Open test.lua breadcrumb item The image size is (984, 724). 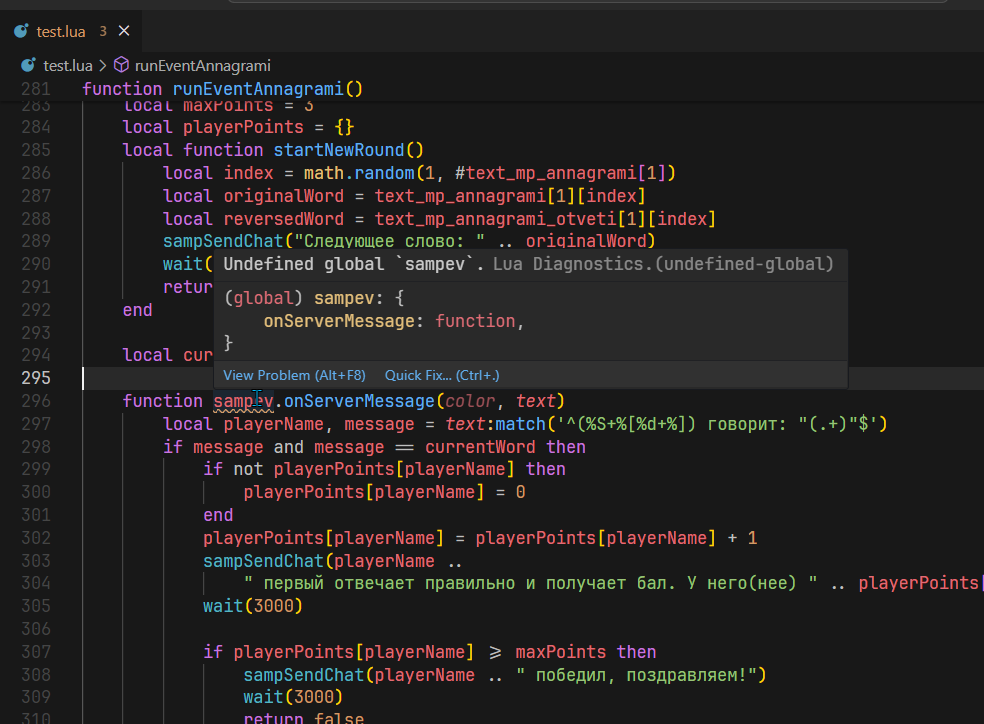coord(68,65)
